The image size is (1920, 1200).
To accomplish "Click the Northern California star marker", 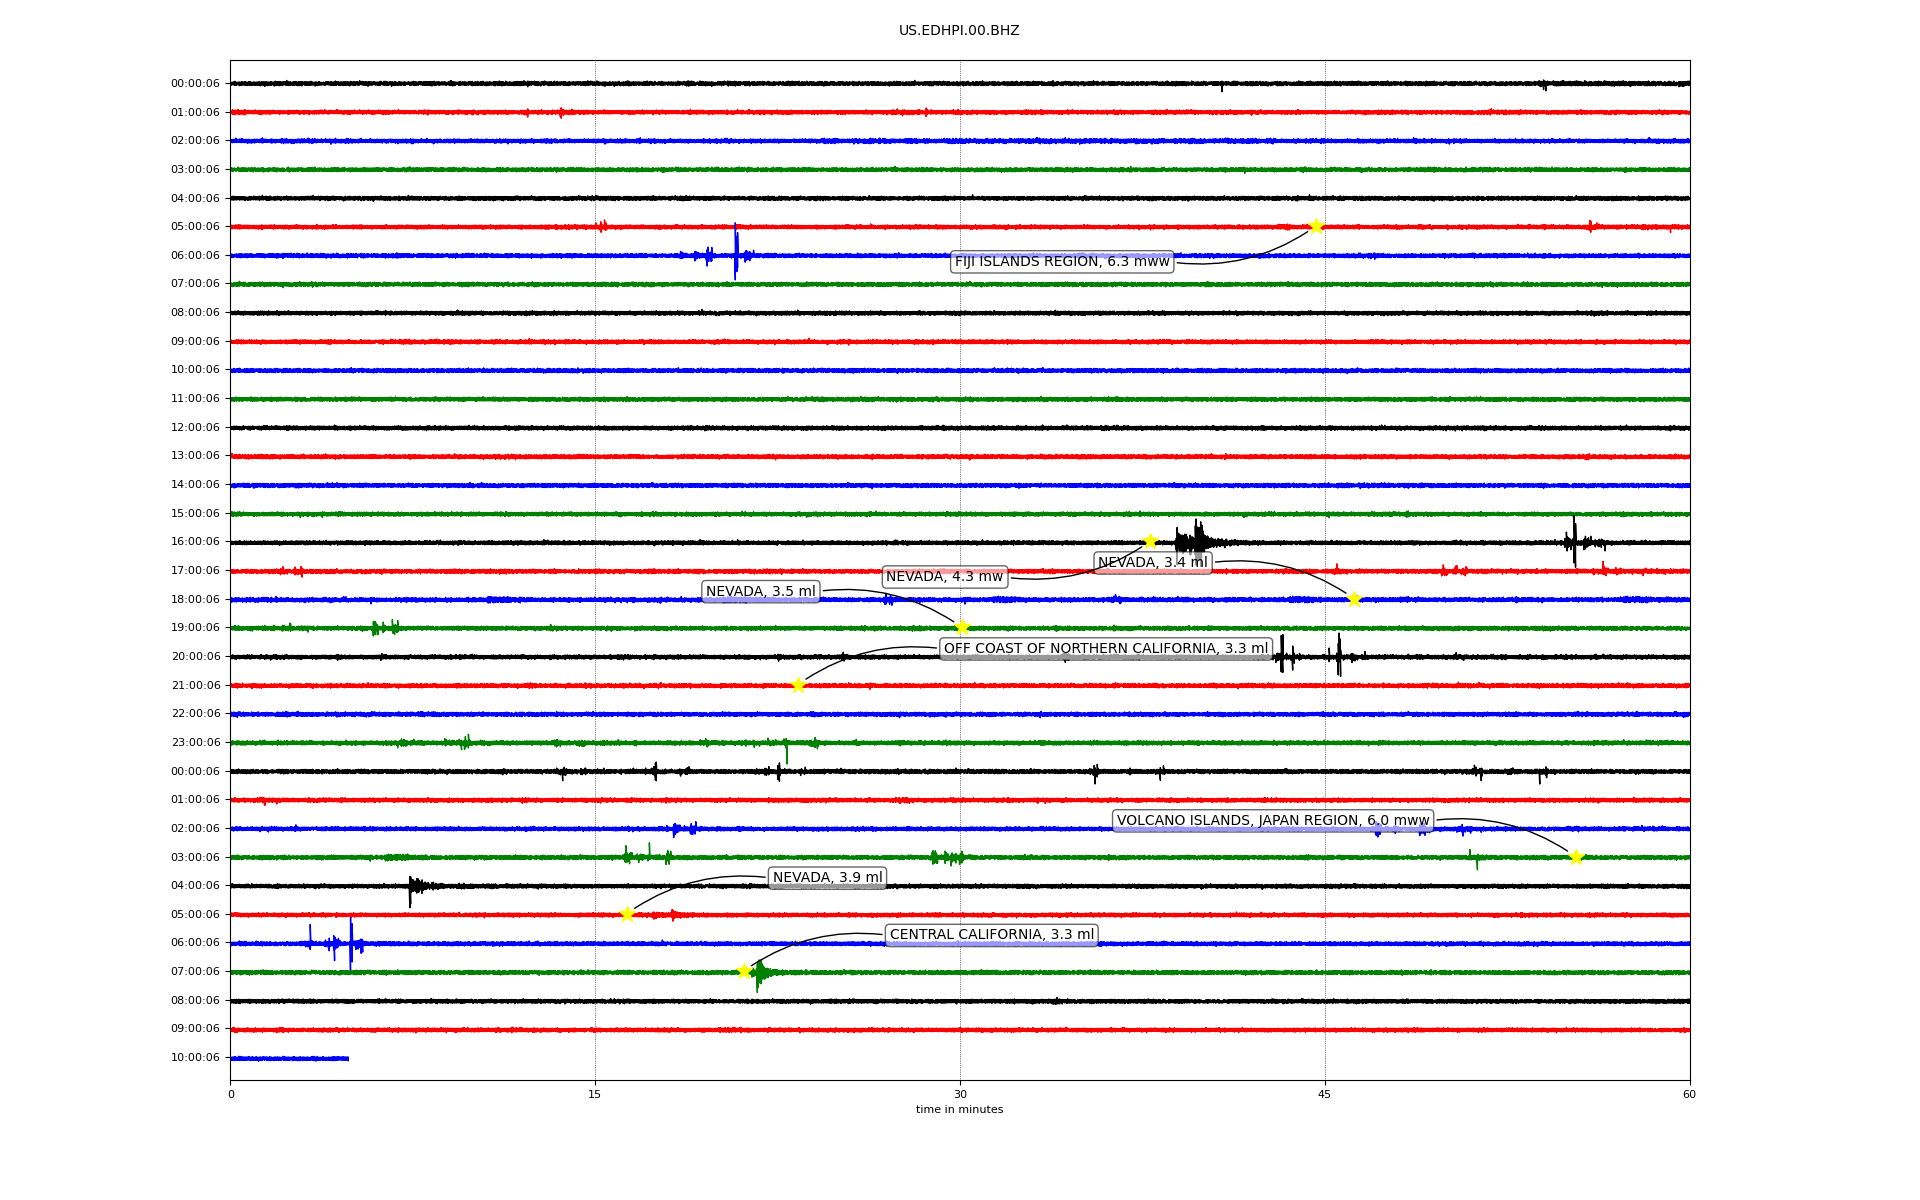I will pos(798,685).
